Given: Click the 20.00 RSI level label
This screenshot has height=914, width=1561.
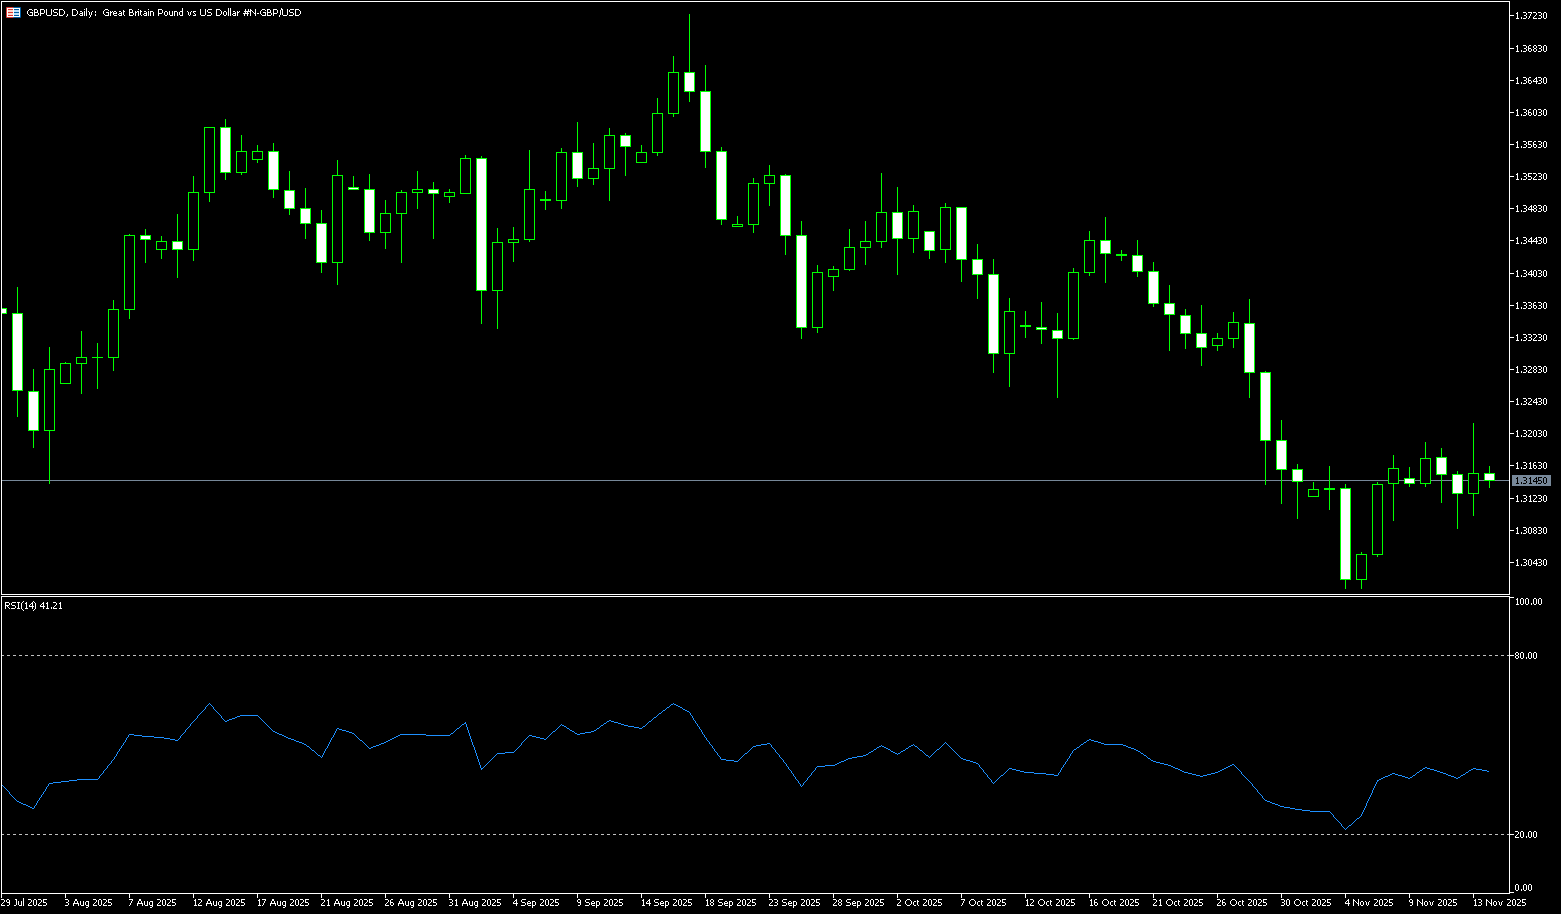Looking at the screenshot, I should click(1526, 835).
